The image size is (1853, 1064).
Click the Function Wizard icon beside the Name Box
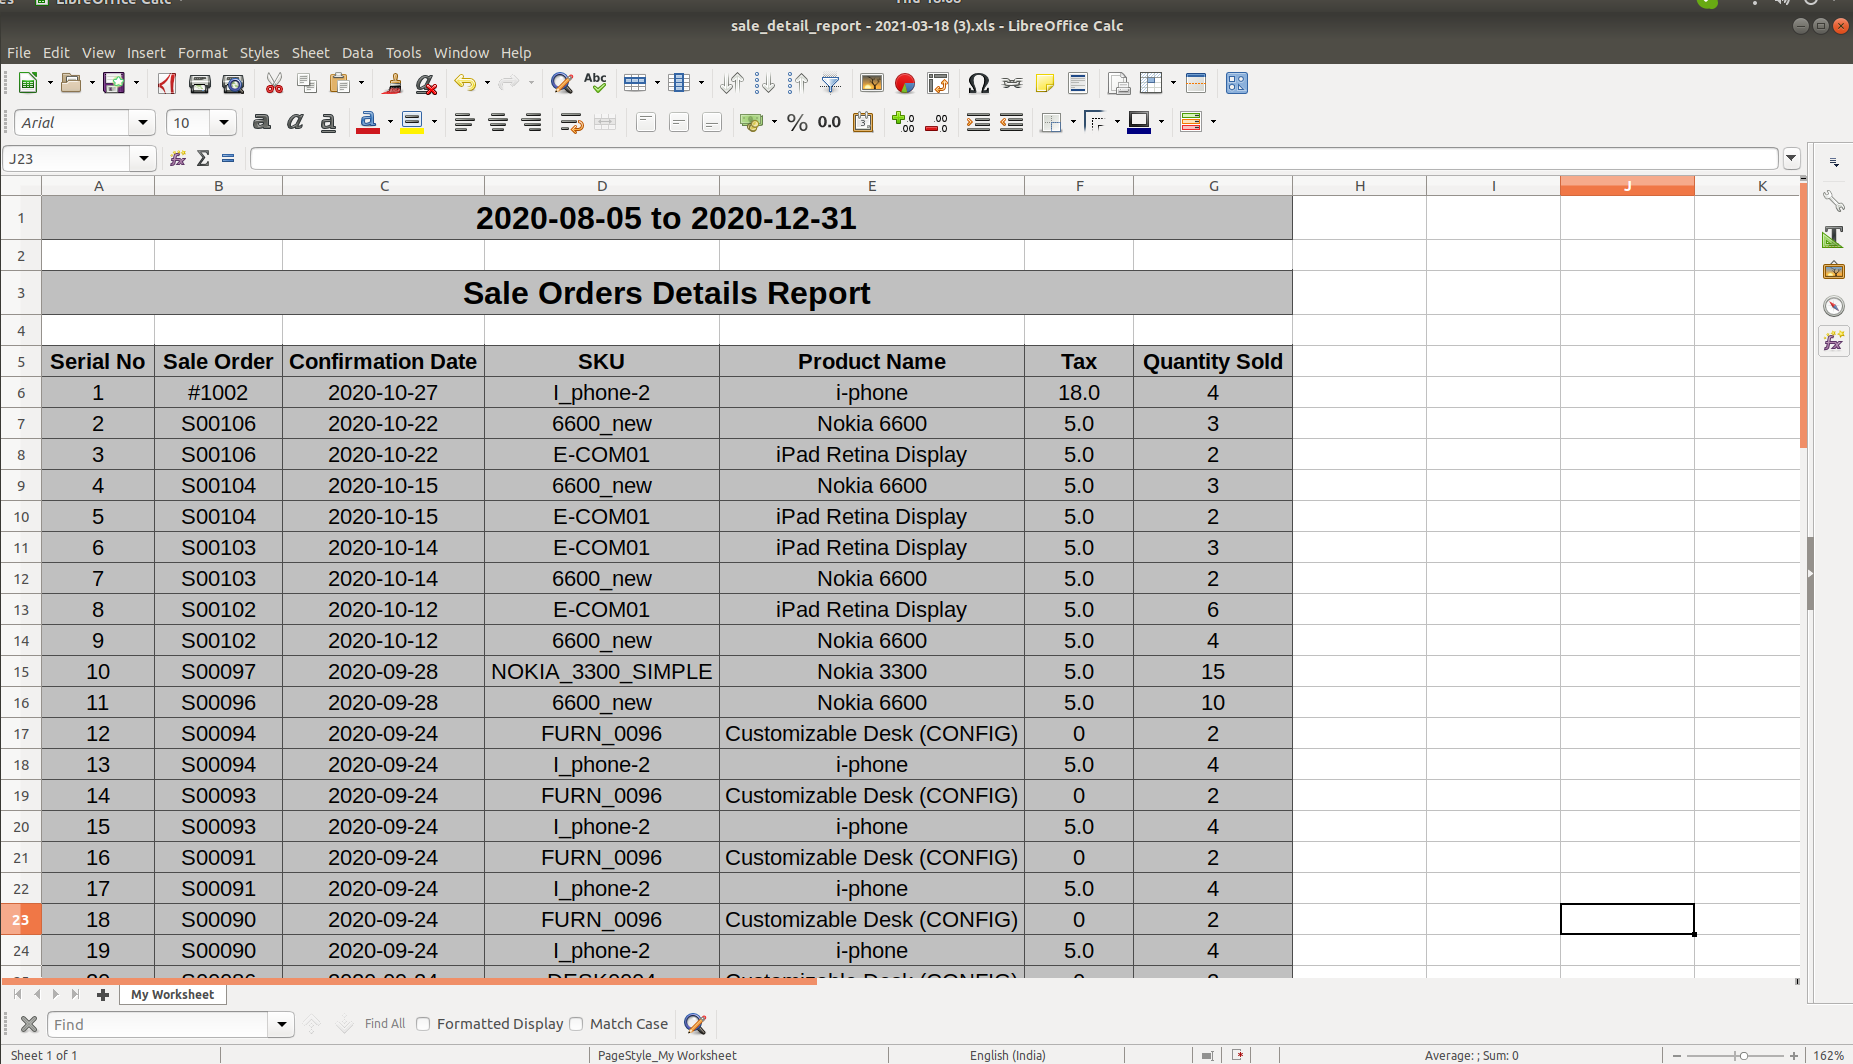pos(178,158)
